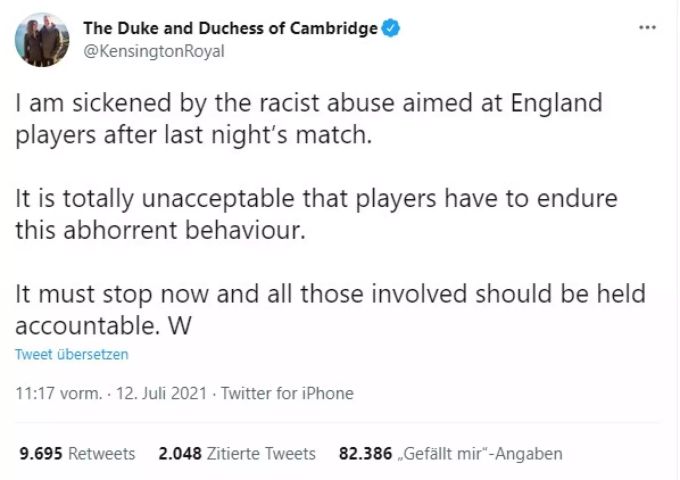The width and height of the screenshot is (680, 480).
Task: Open the @KensingtonRoyal handle link
Action: click(154, 51)
